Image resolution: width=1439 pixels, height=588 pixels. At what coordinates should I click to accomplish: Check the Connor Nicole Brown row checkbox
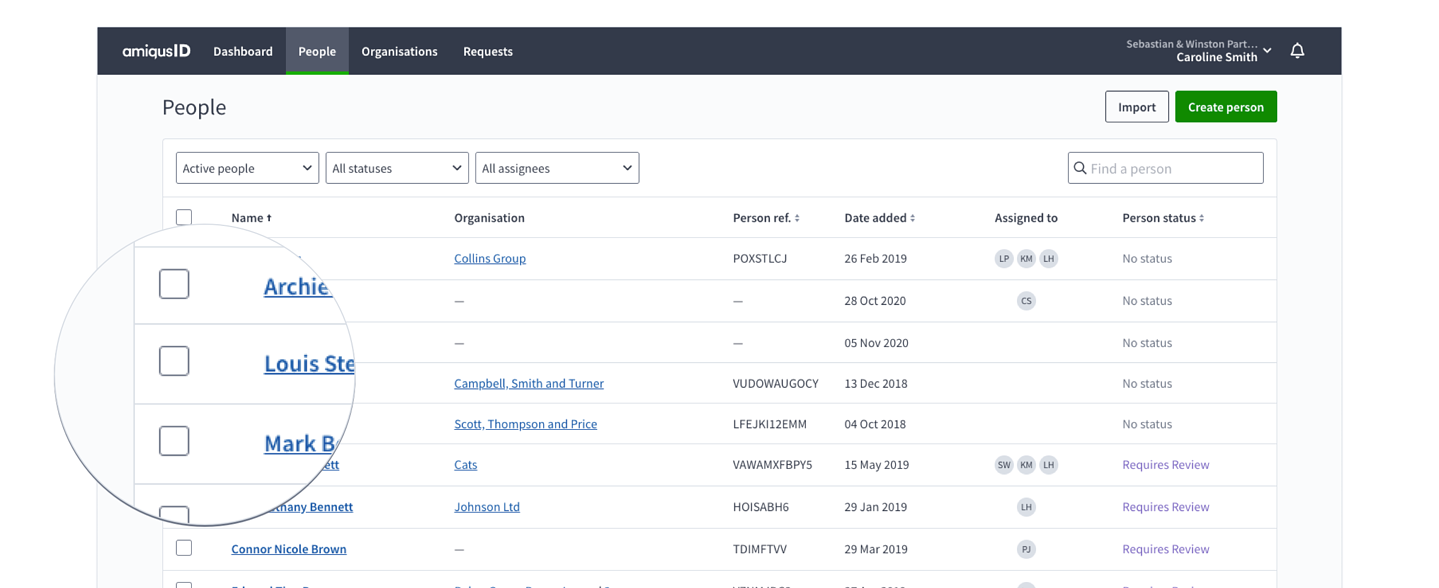(184, 548)
